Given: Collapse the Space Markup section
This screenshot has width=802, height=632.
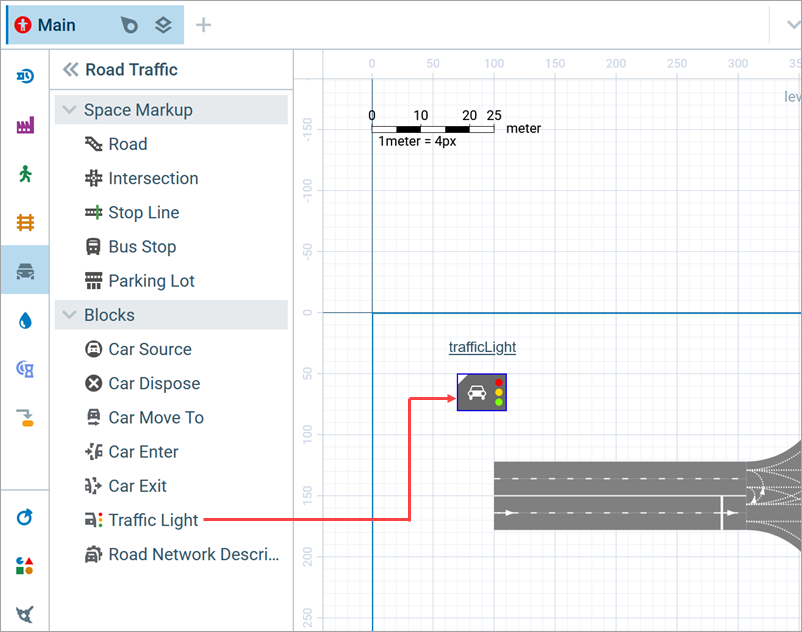Looking at the screenshot, I should (x=69, y=110).
